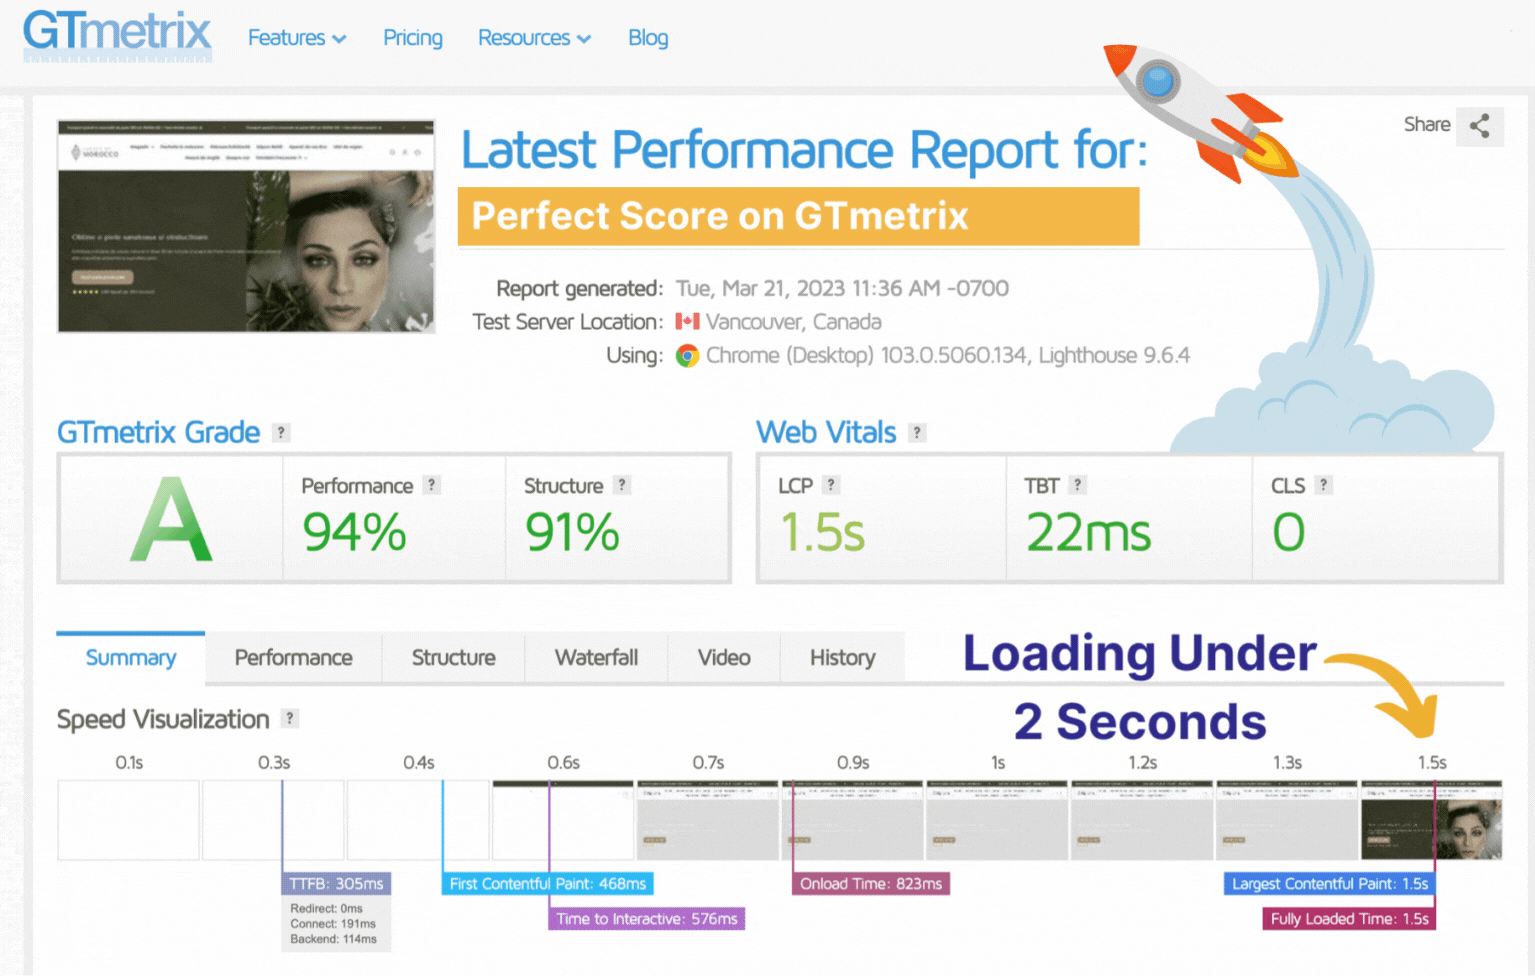1535x976 pixels.
Task: Expand the Resources dropdown menu
Action: point(535,38)
